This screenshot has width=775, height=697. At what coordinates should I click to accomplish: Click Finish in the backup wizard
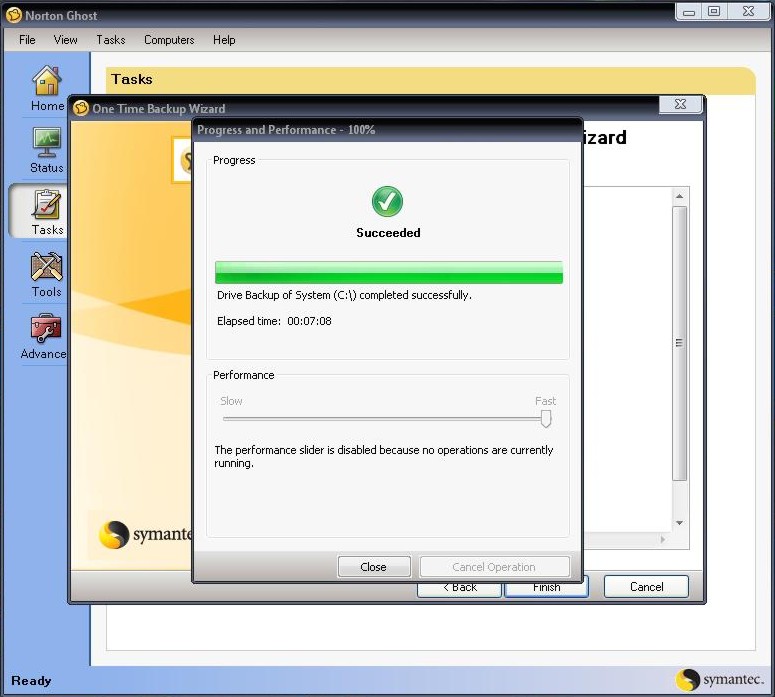click(x=546, y=589)
